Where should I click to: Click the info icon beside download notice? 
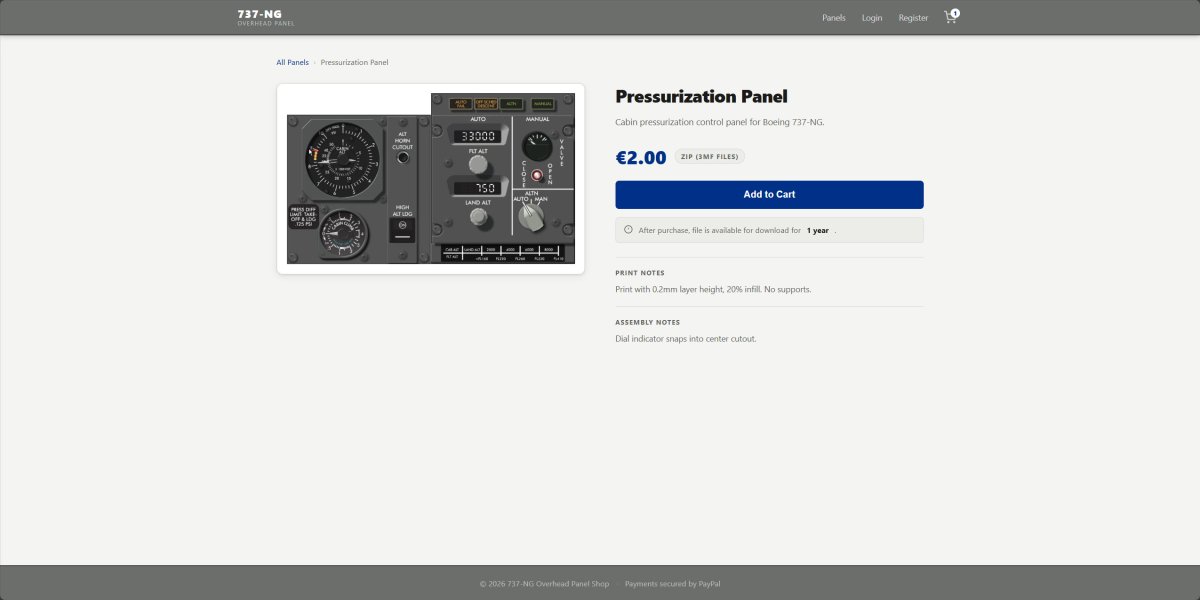(x=628, y=230)
